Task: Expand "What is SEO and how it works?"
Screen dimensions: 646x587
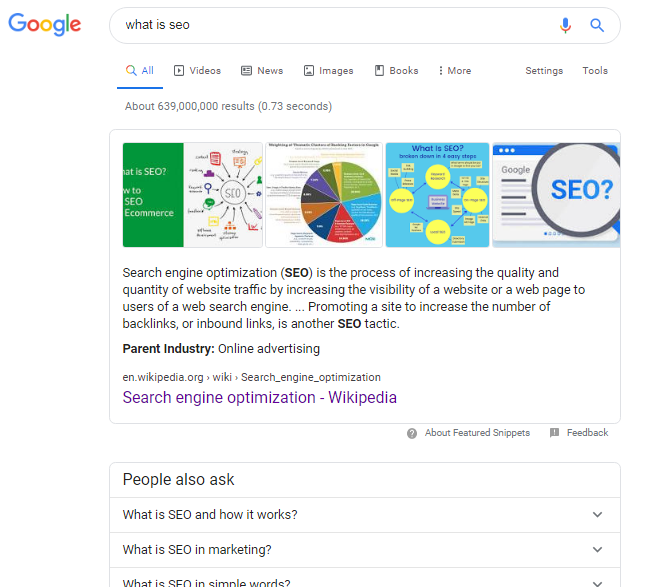Action: pos(364,515)
